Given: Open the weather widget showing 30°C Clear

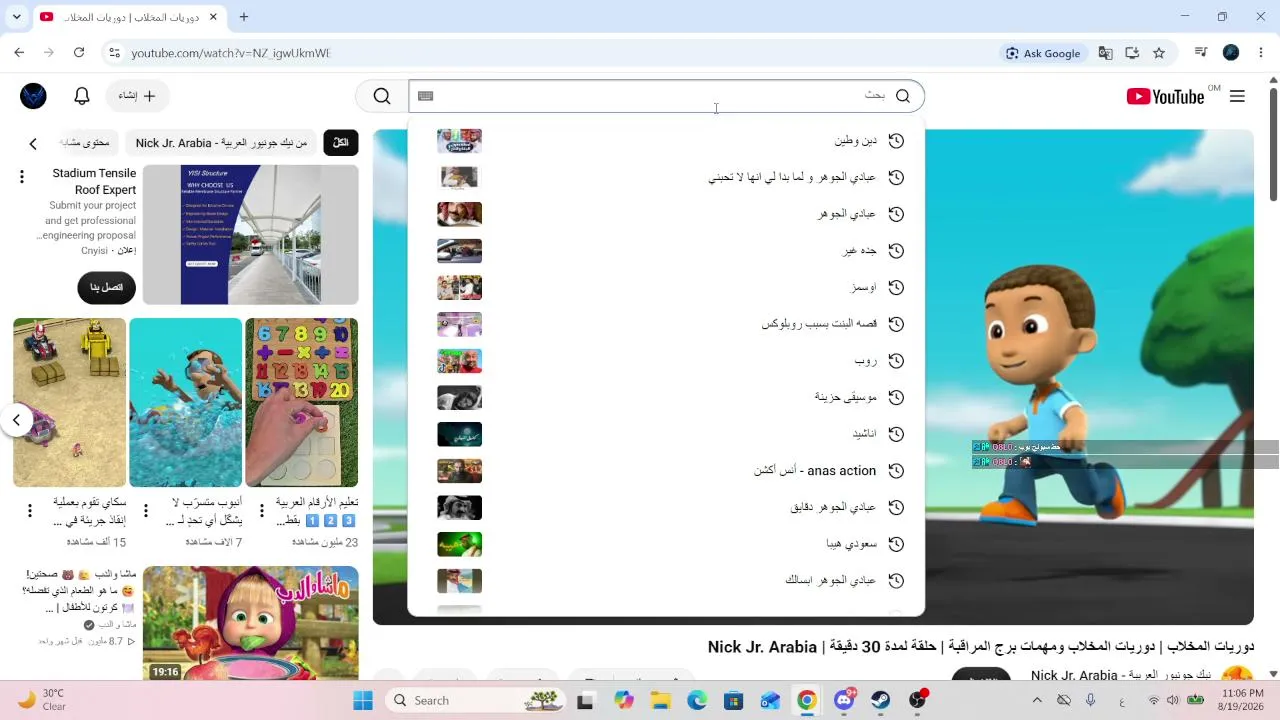Looking at the screenshot, I should click(x=42, y=700).
